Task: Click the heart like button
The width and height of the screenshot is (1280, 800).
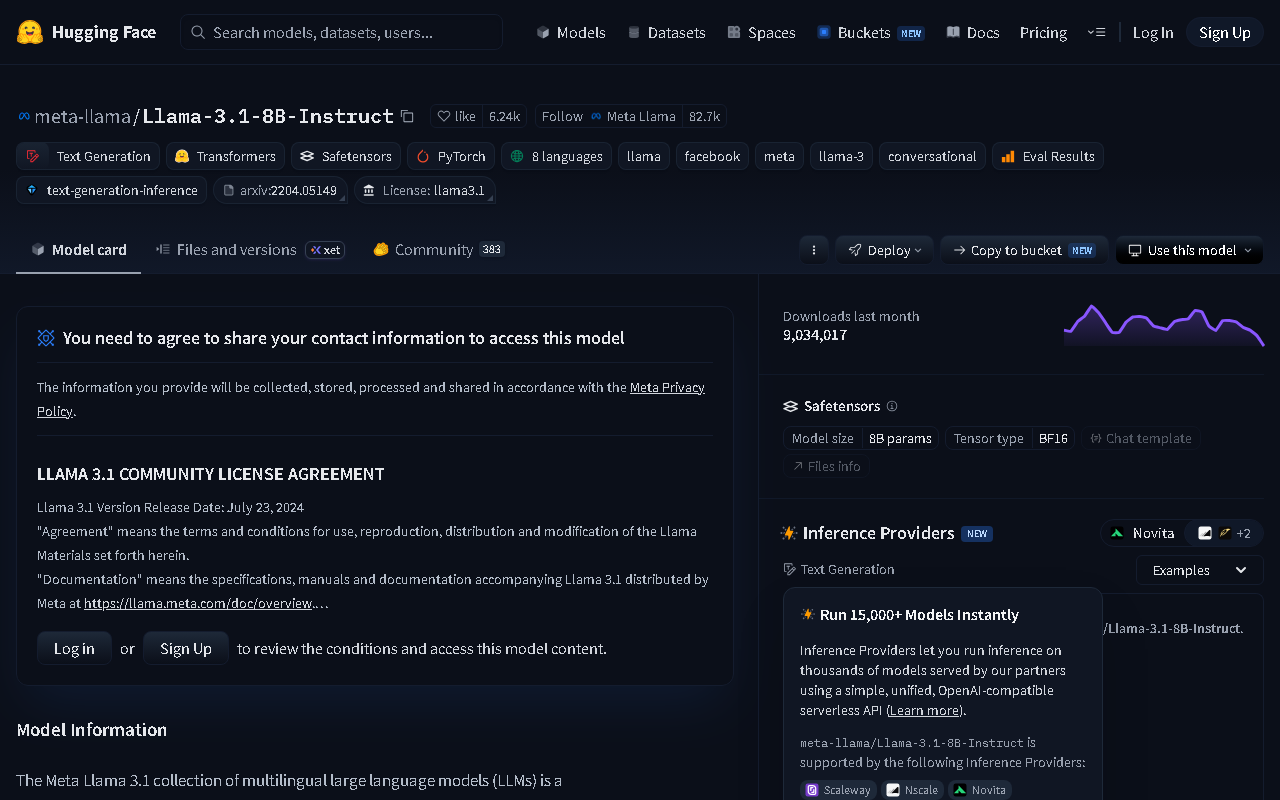Action: tap(457, 116)
